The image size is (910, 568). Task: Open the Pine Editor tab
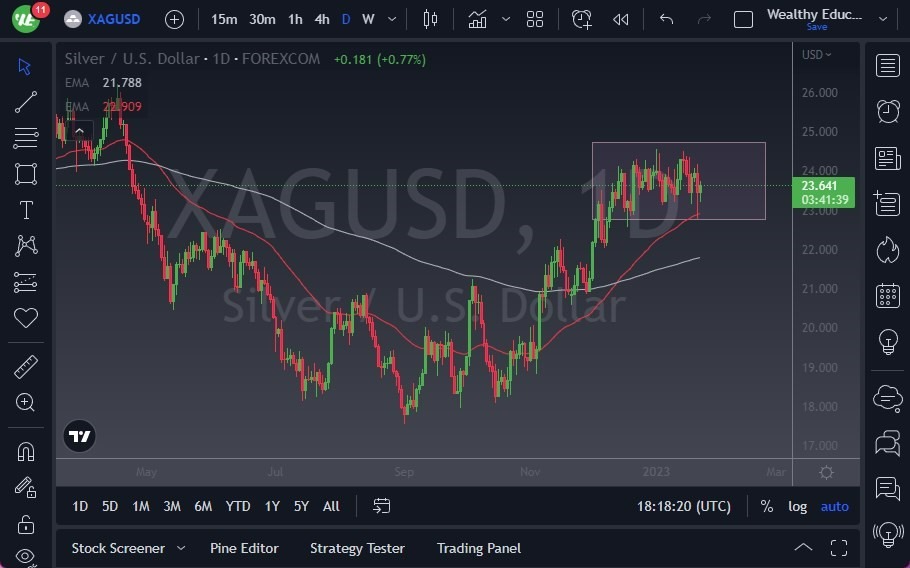pyautogui.click(x=244, y=548)
